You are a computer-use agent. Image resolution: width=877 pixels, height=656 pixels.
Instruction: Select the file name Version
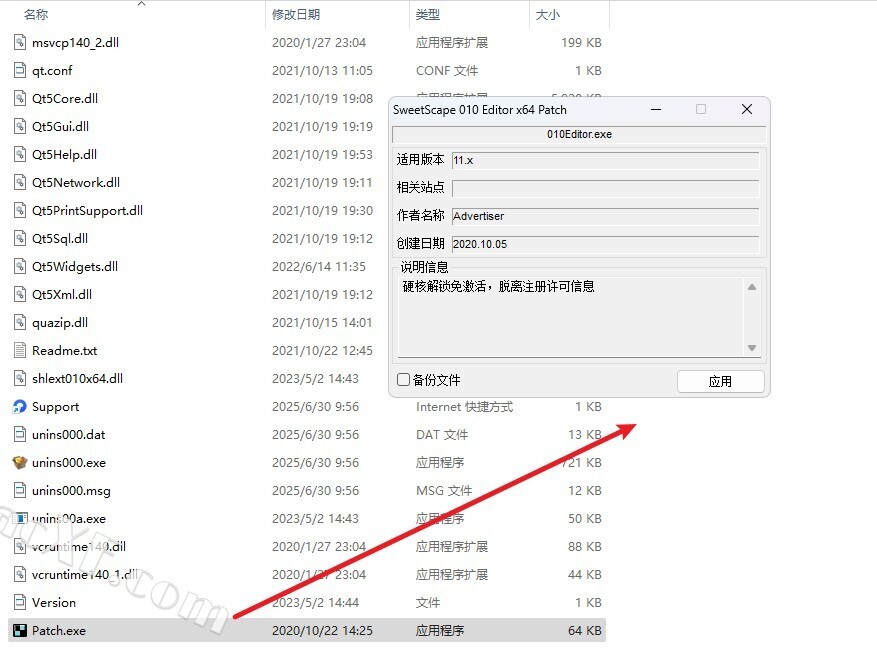[x=54, y=603]
